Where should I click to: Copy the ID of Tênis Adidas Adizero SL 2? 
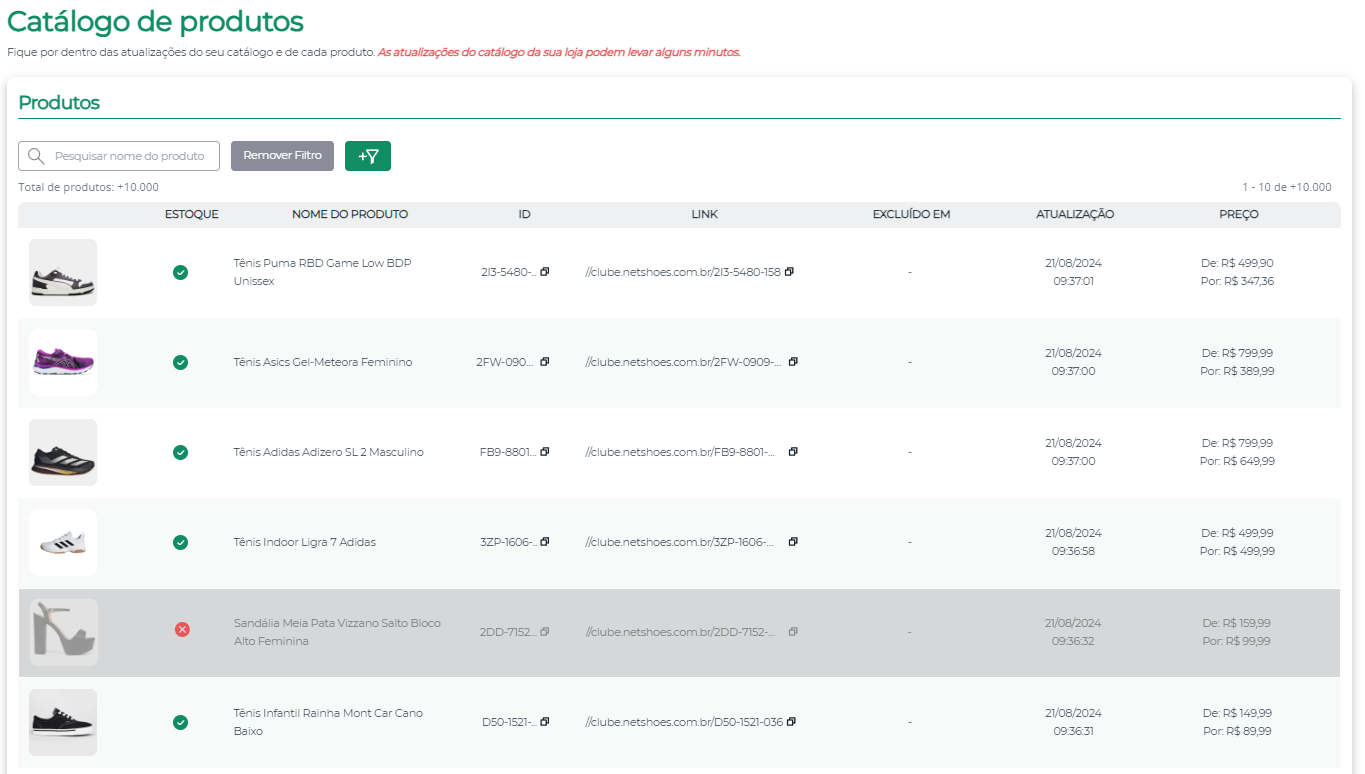point(545,452)
